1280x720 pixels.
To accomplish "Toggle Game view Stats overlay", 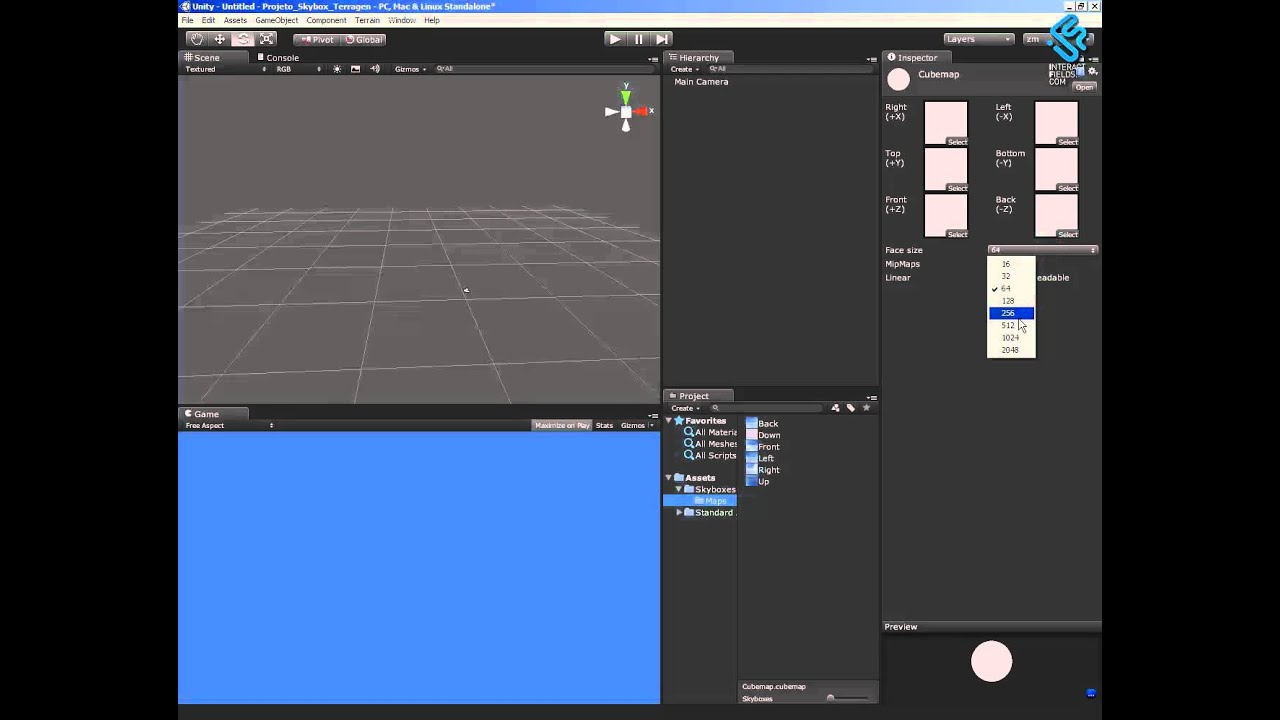I will pos(604,426).
